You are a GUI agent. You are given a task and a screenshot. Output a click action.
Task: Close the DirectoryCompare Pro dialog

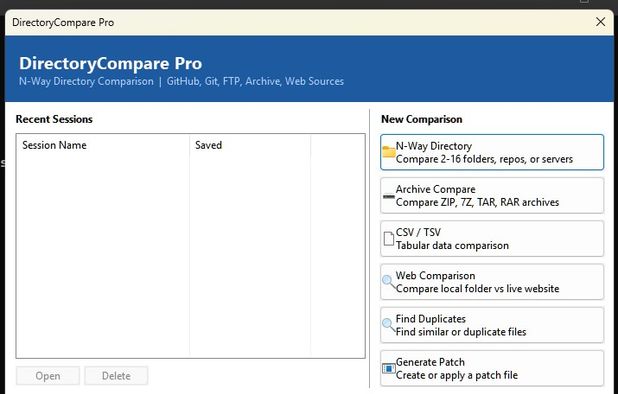point(600,22)
